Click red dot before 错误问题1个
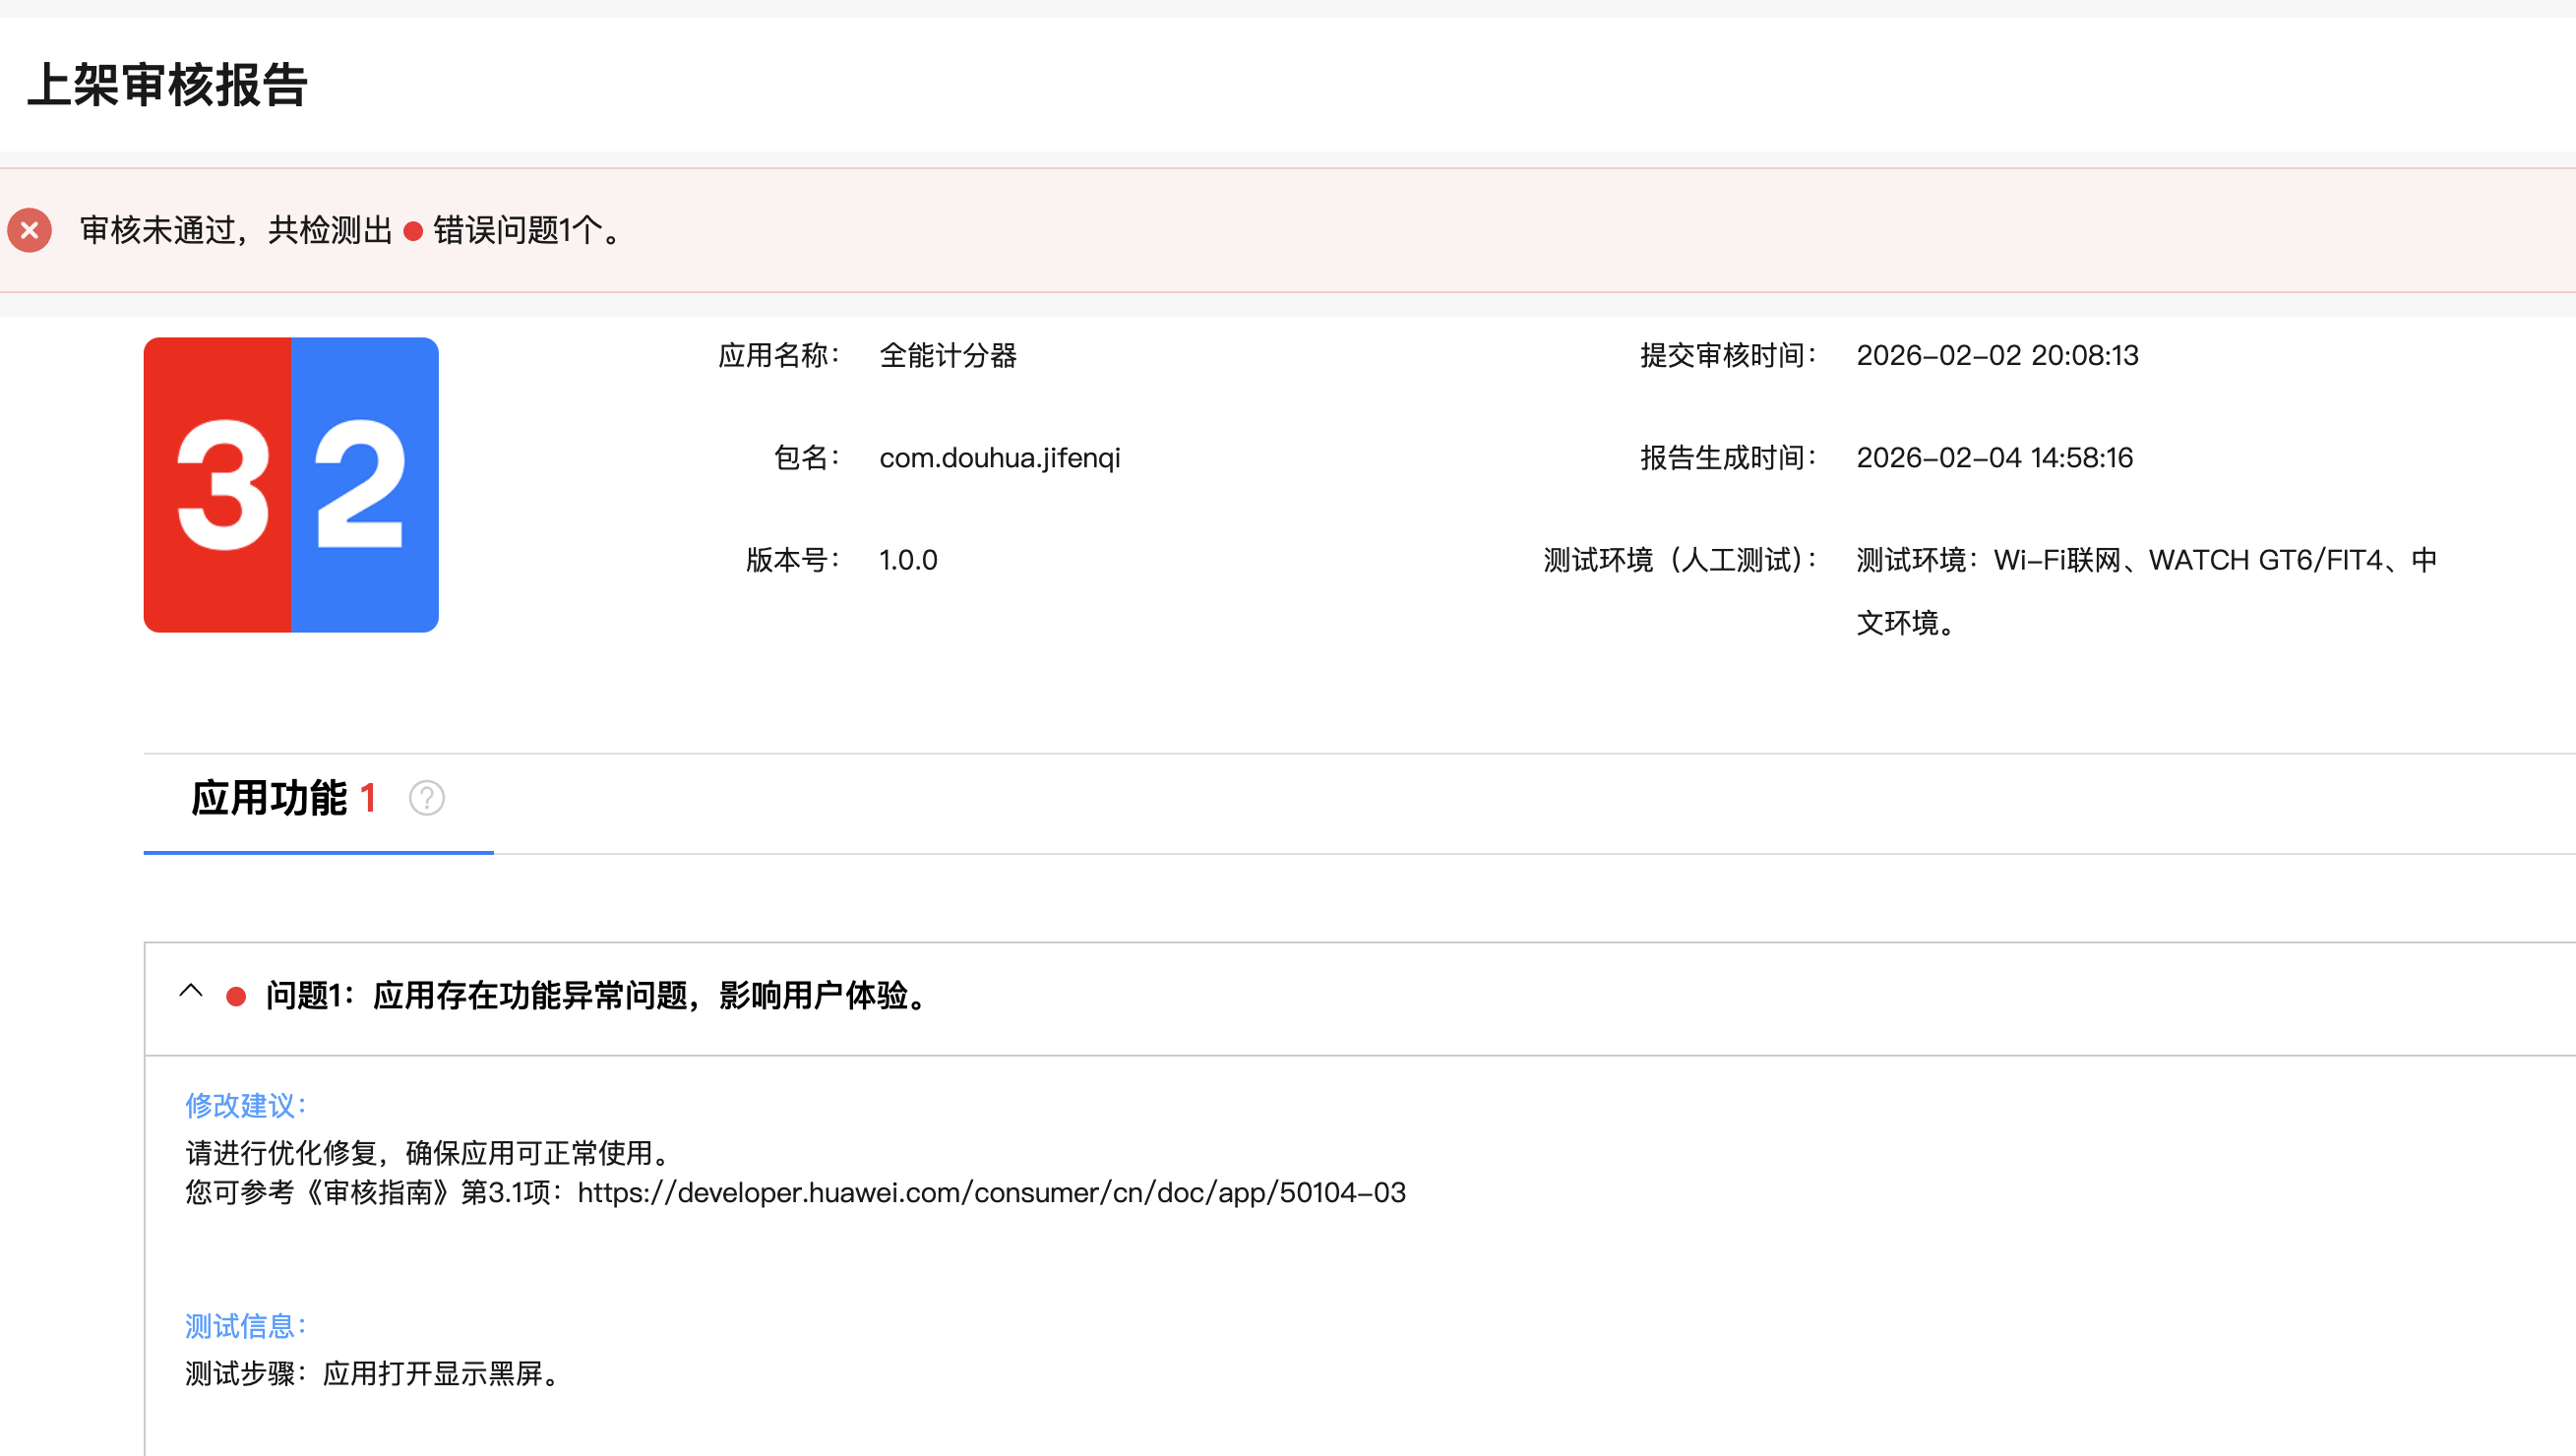The width and height of the screenshot is (2576, 1456). coord(413,232)
